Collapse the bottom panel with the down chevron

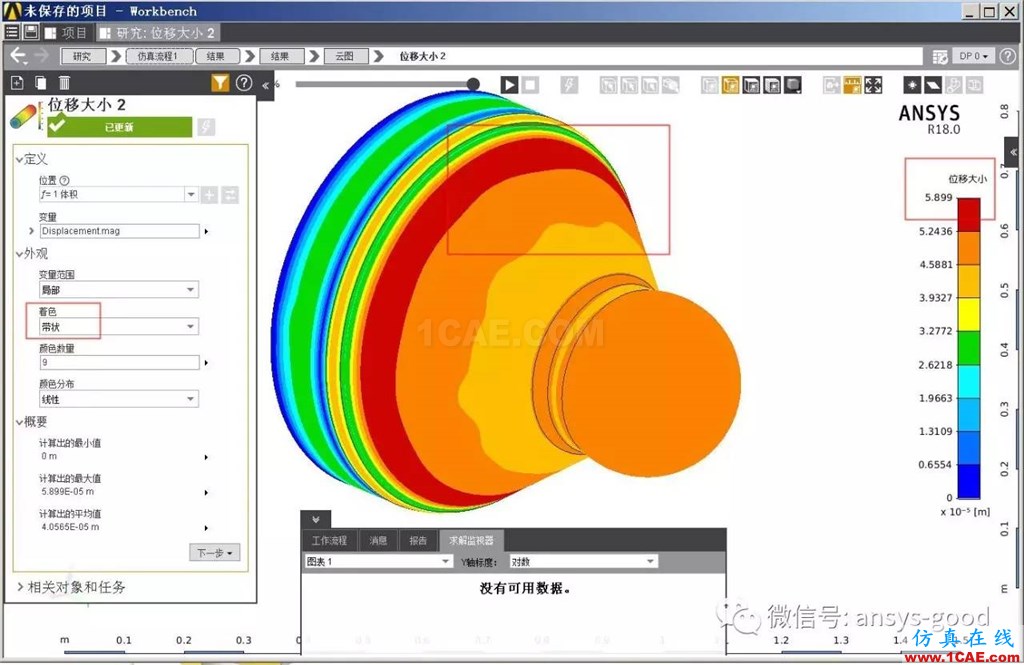316,519
